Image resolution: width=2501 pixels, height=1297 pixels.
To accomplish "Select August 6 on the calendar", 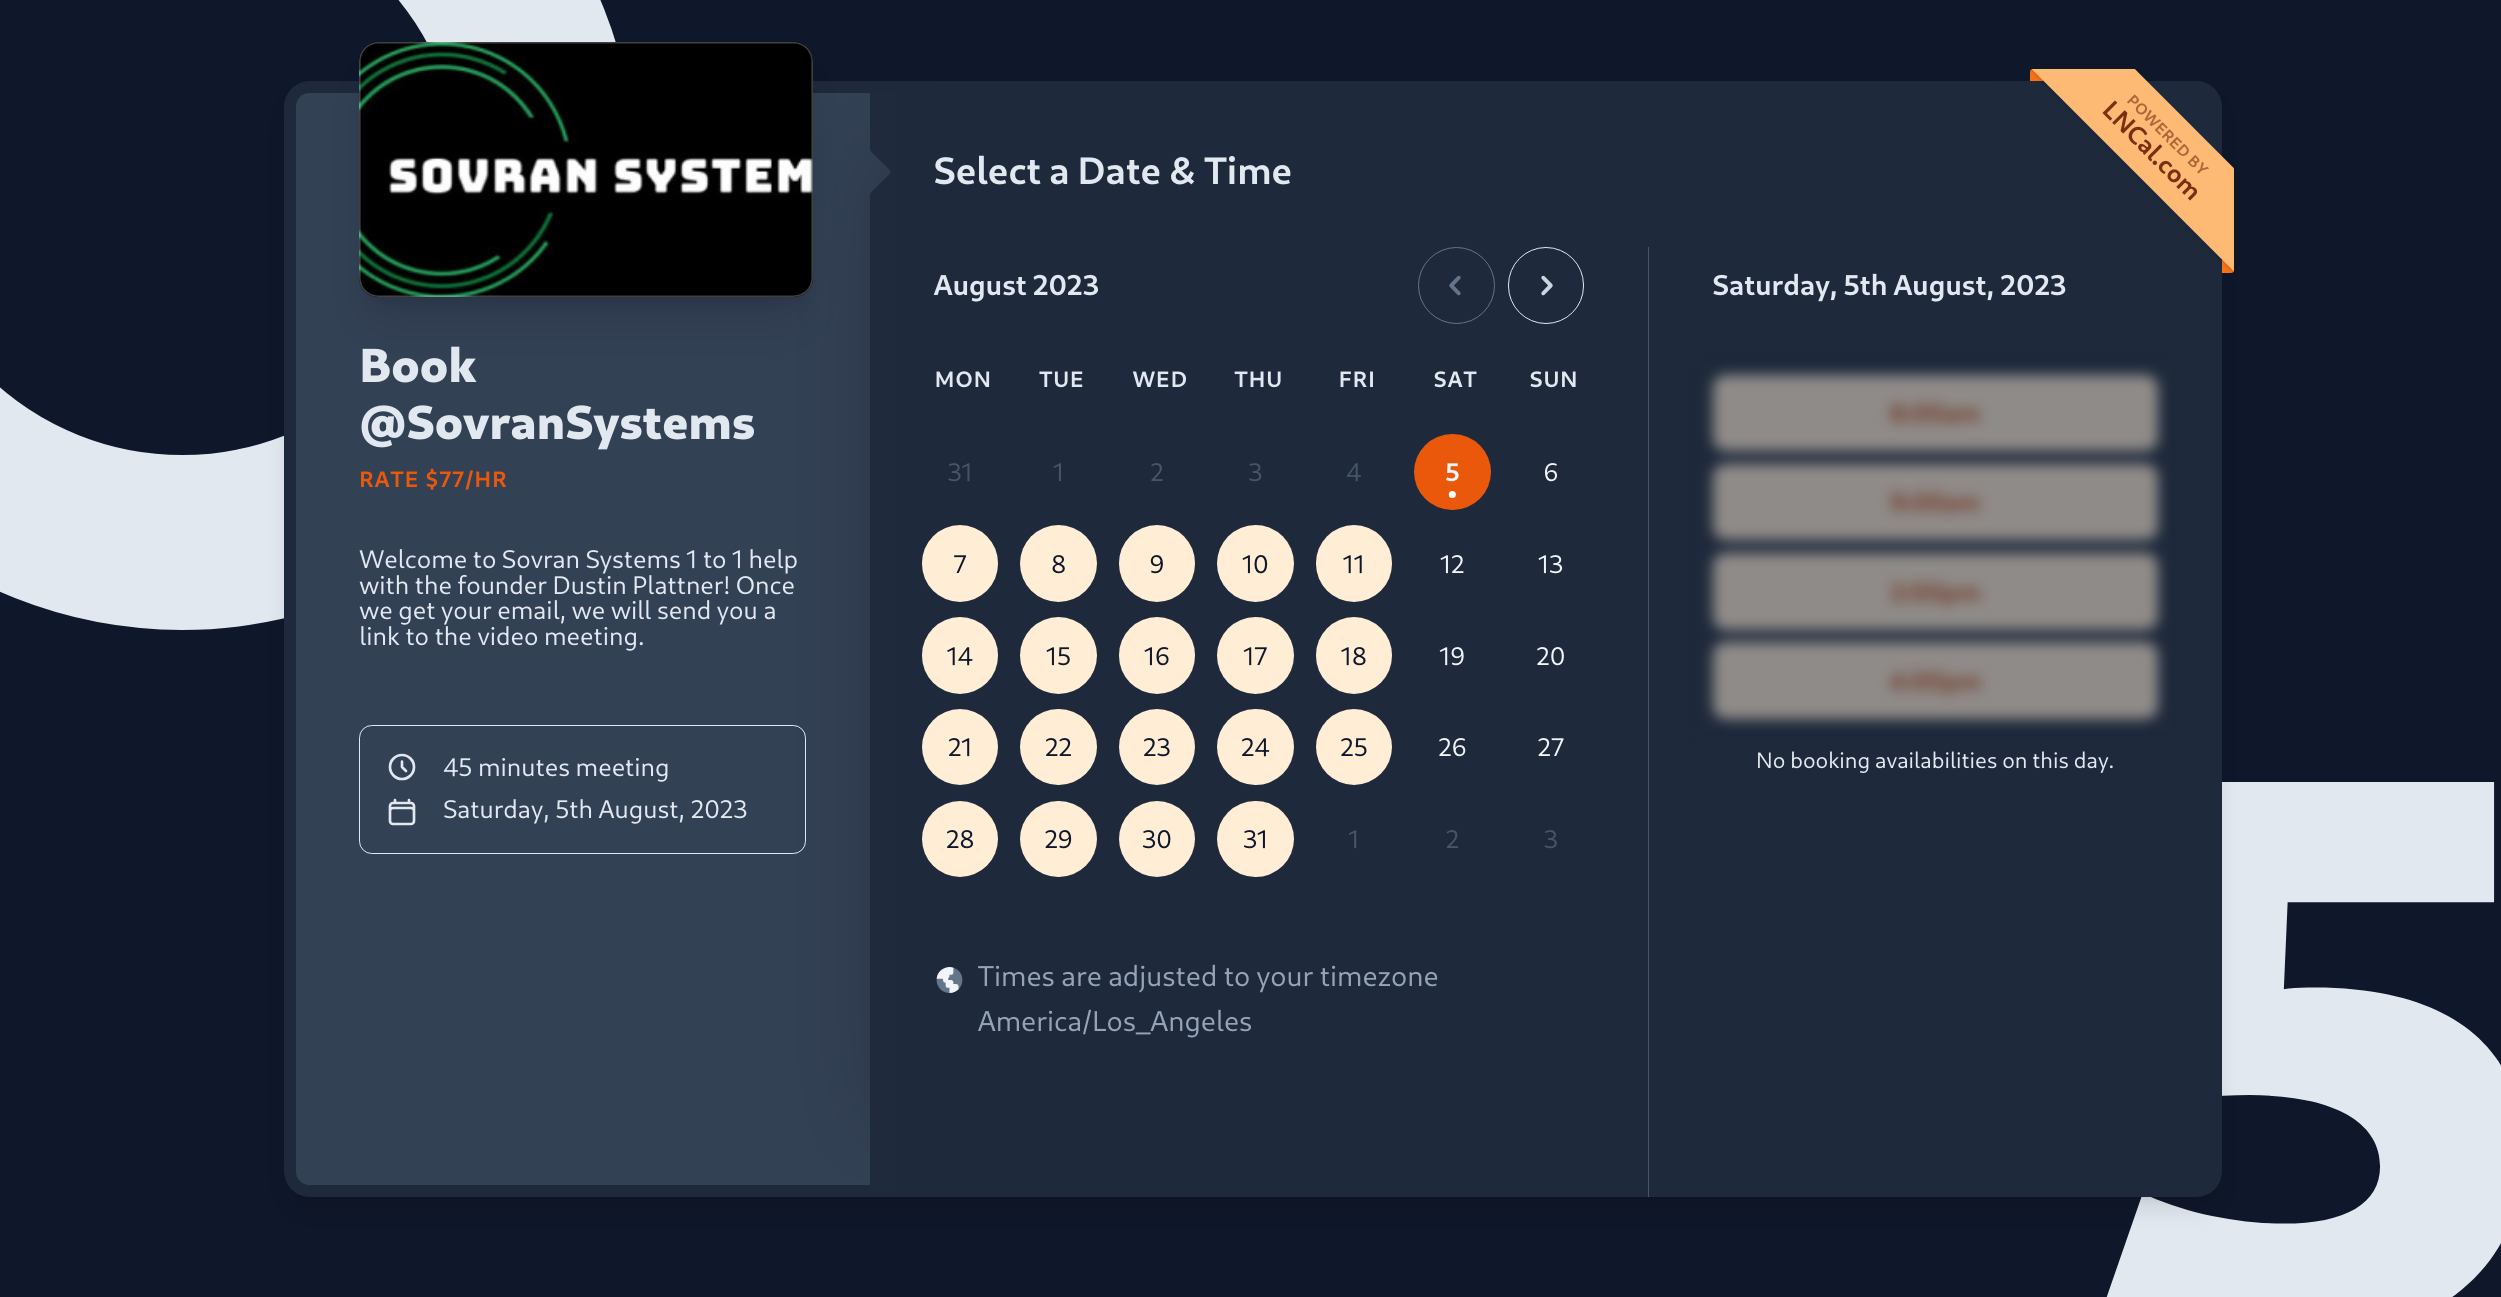I will coord(1550,472).
